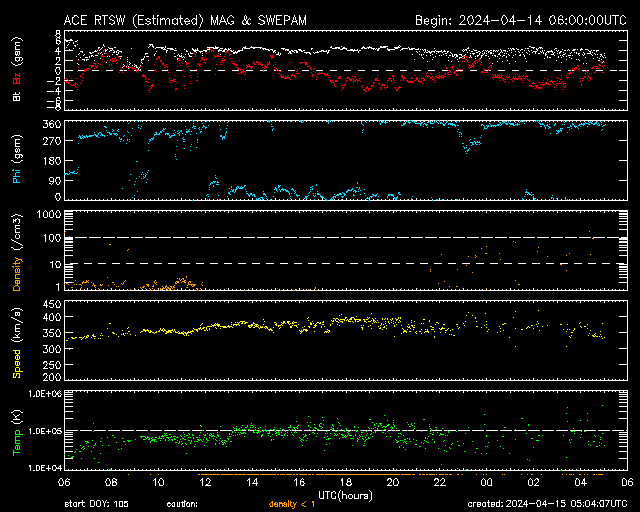
Task: Click the 1.0E+06 tick on Temp axis
Action: [45, 394]
